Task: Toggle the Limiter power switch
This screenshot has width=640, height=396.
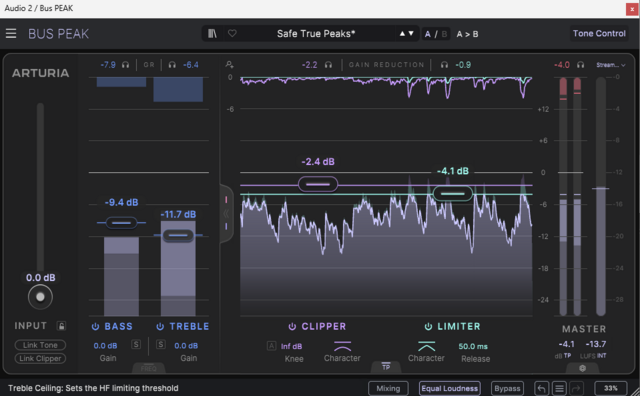Action: [428, 327]
